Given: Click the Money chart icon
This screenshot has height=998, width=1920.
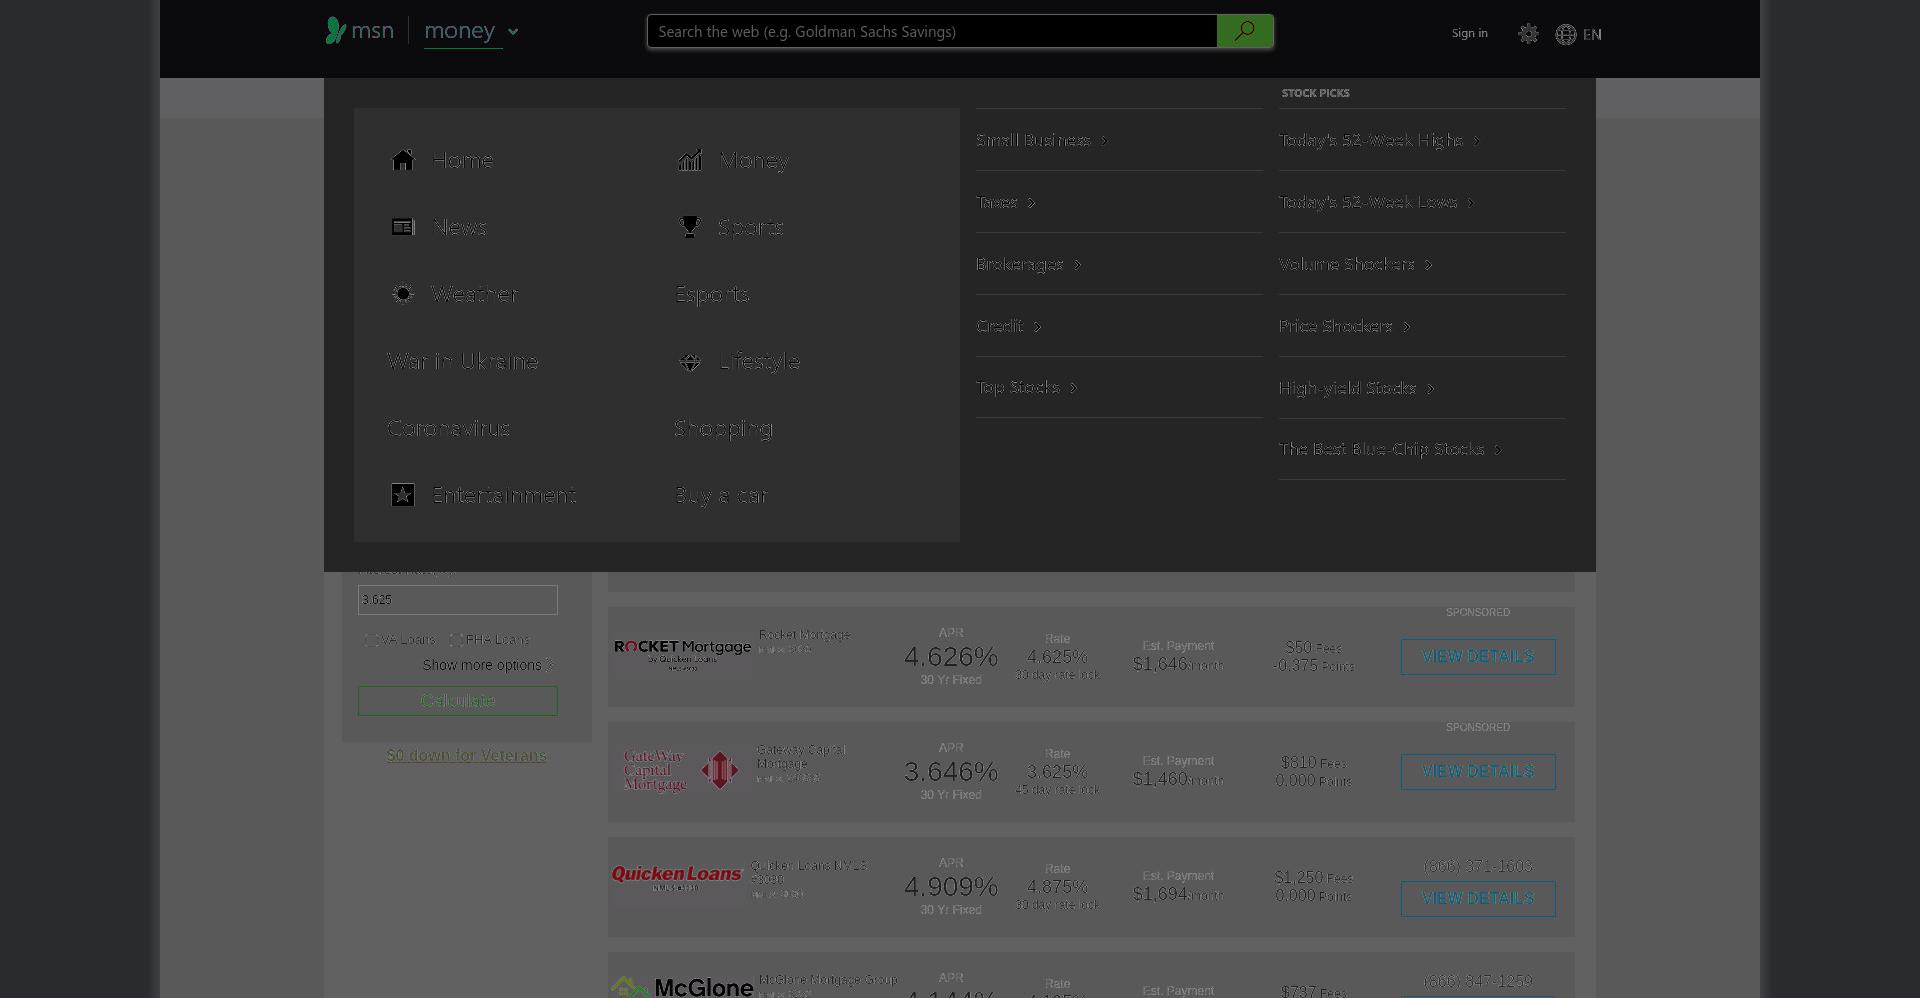Looking at the screenshot, I should [690, 160].
